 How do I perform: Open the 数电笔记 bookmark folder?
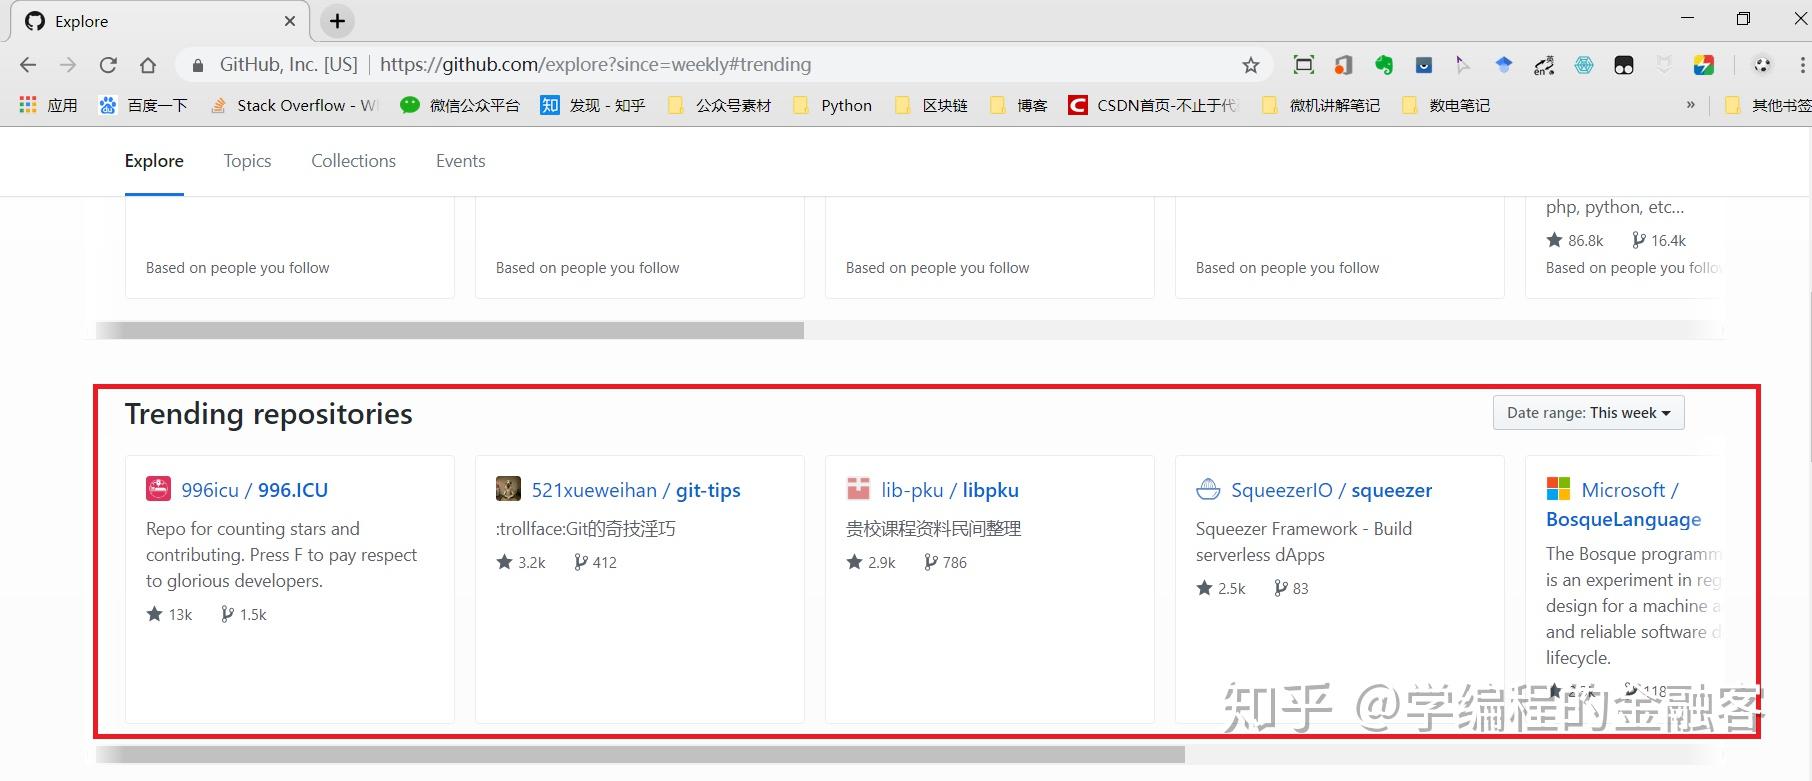[x=1446, y=105]
